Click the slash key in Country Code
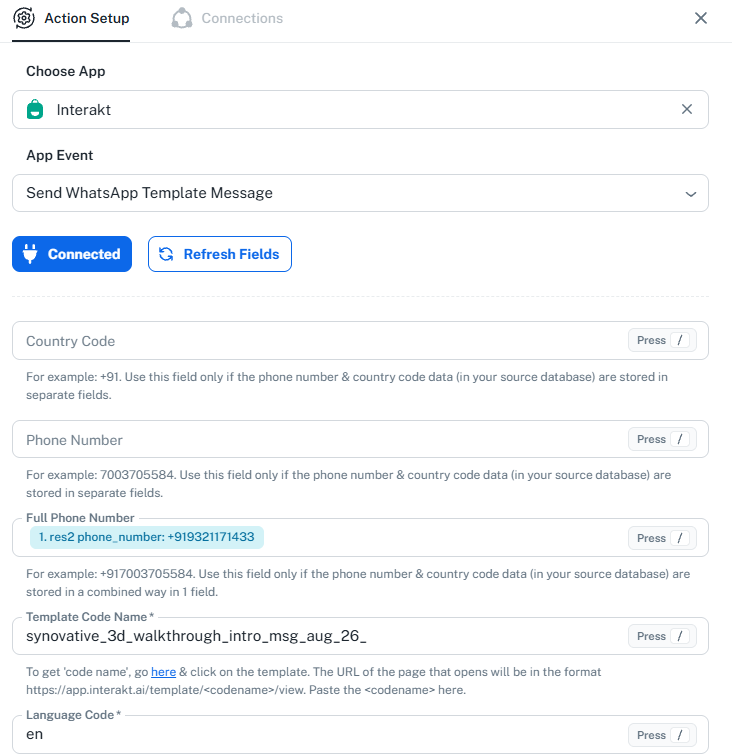Screen dimensions: 732x756 click(680, 340)
